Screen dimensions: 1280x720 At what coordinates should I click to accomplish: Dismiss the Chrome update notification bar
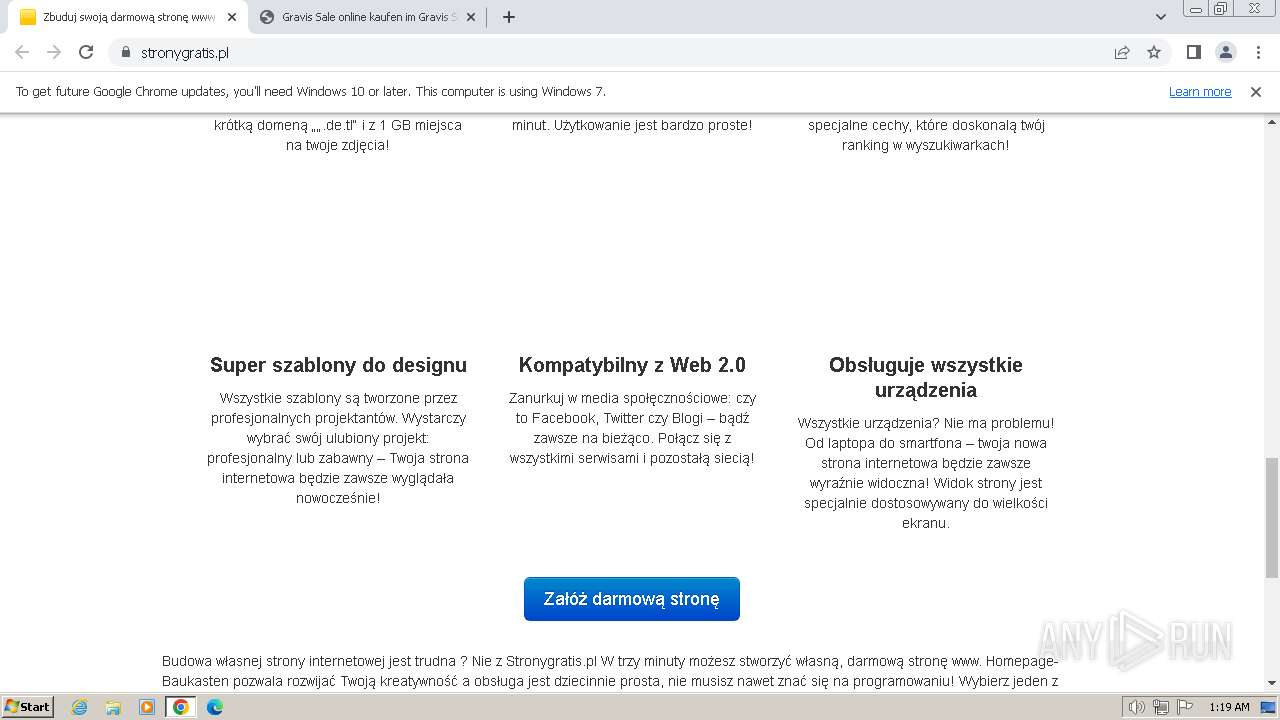[x=1256, y=91]
